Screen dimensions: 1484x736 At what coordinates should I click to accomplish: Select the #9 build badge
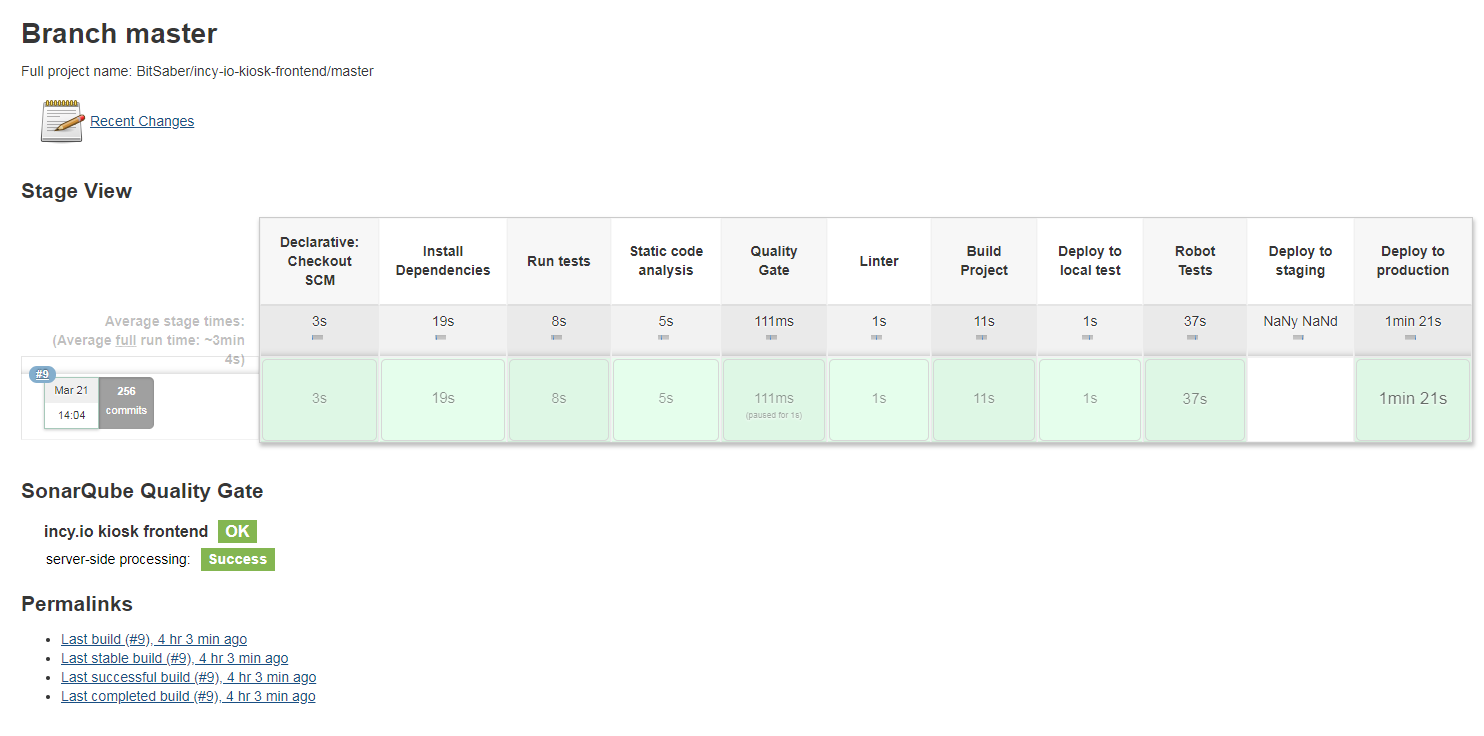[x=42, y=375]
